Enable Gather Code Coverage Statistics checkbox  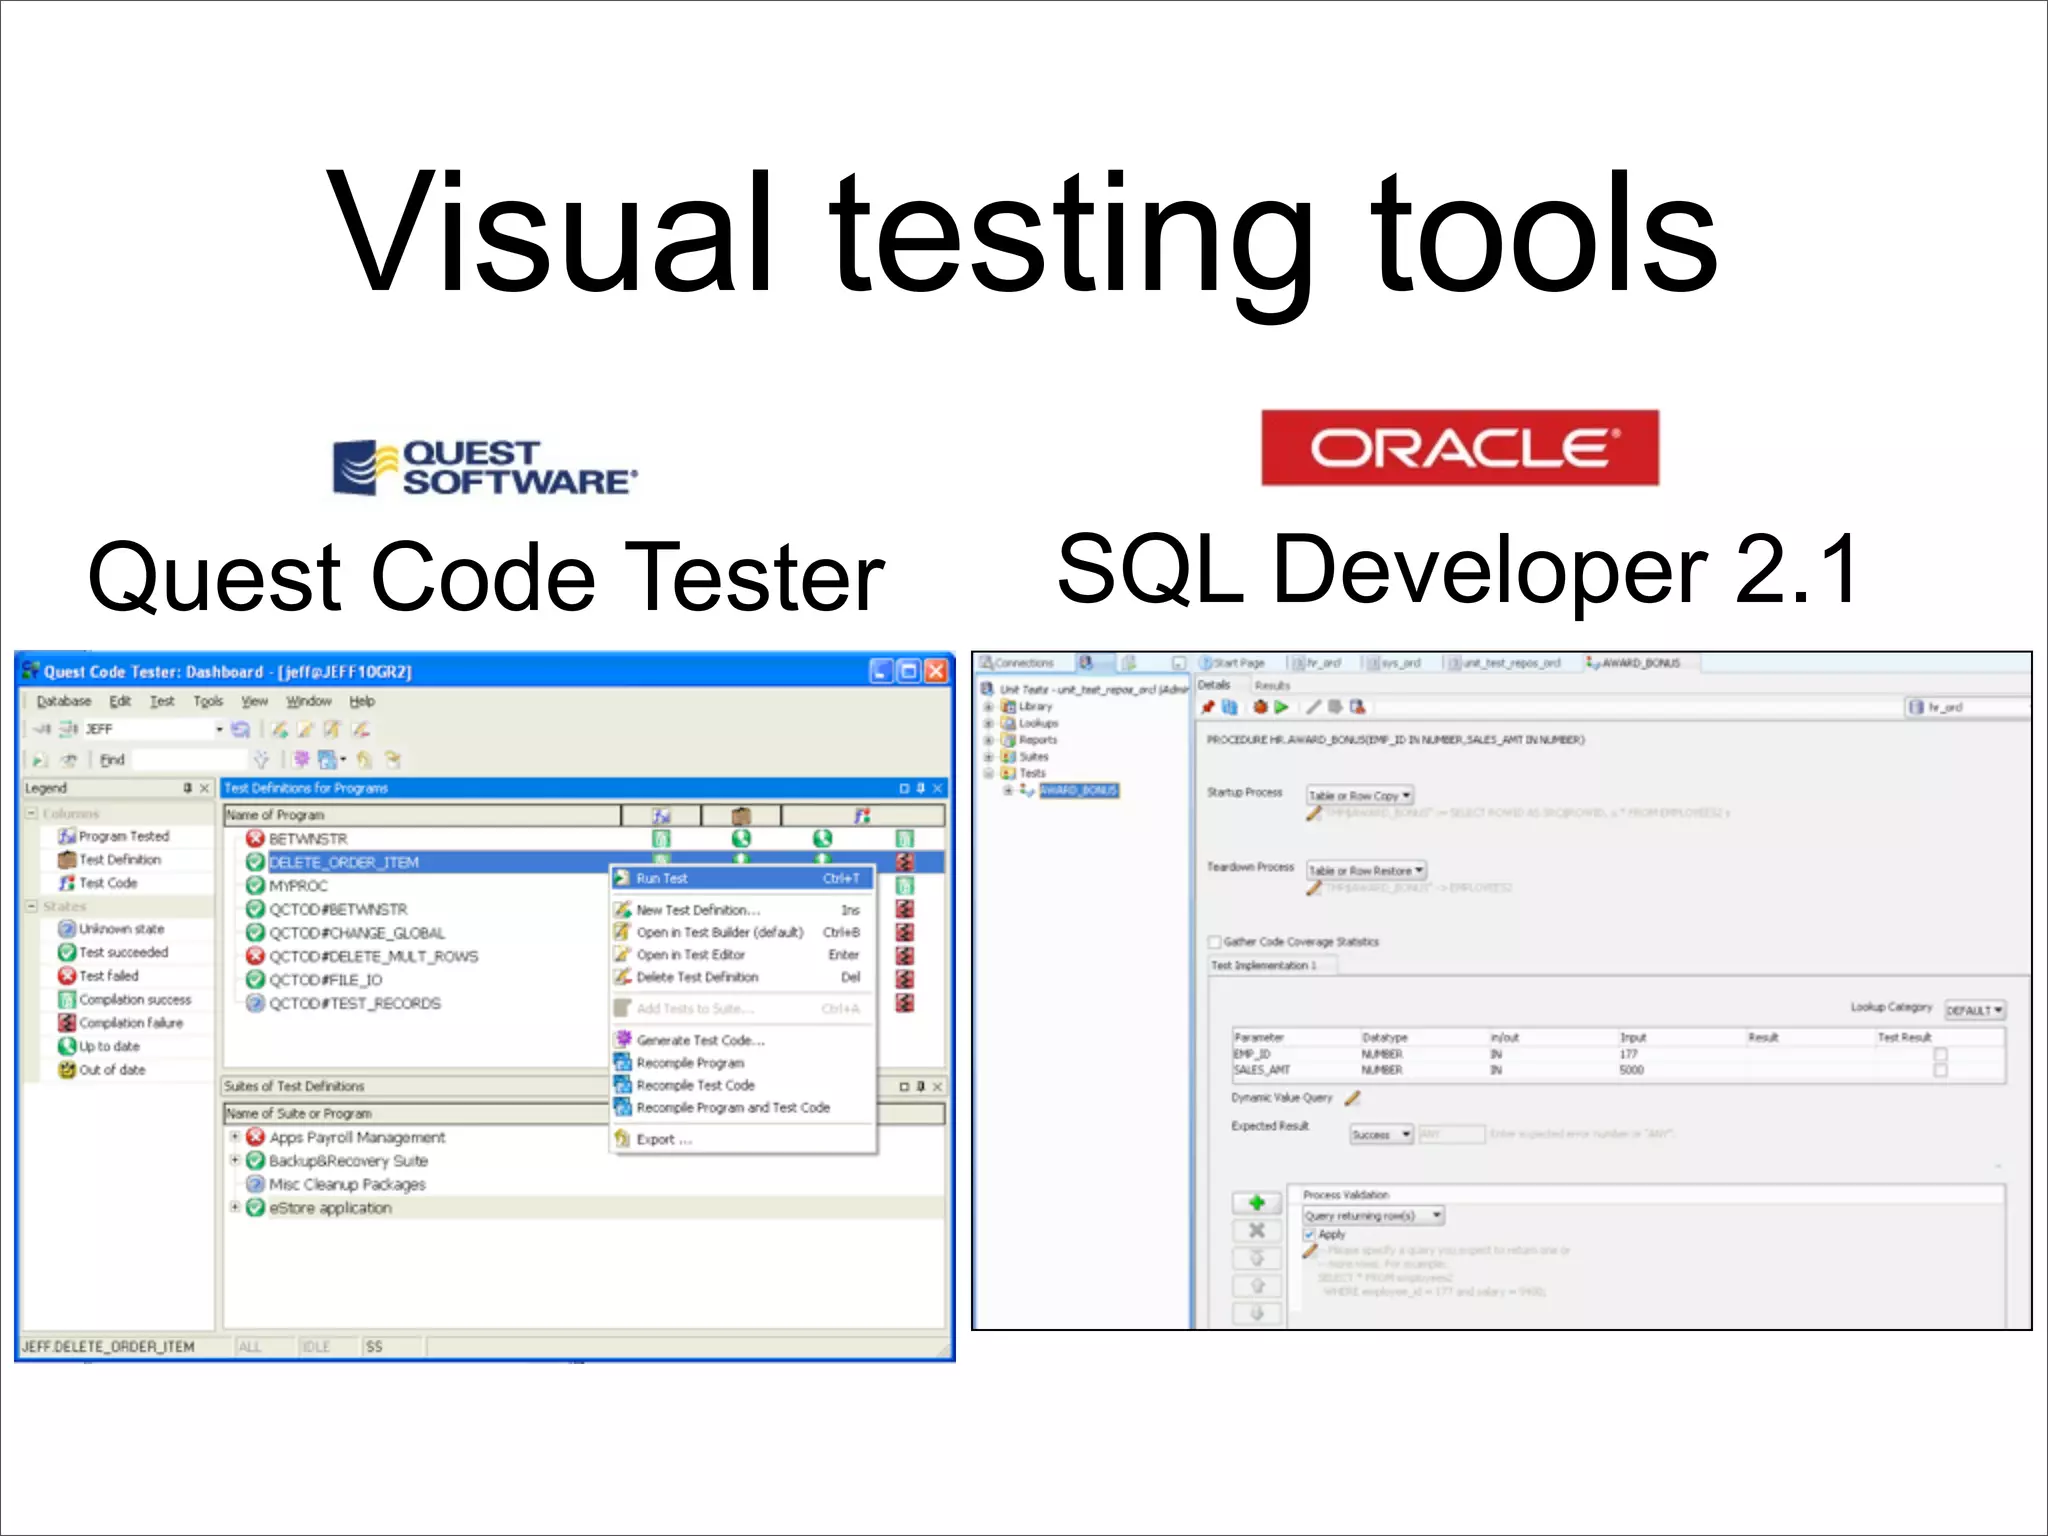pos(1215,942)
